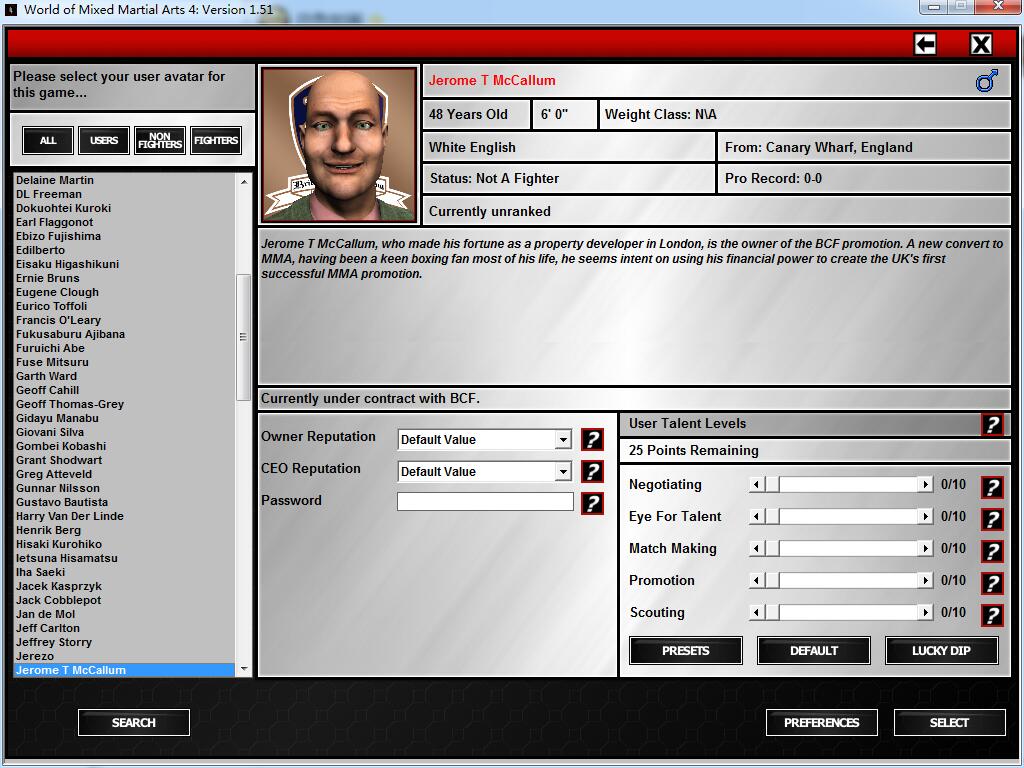Click the Eye For Talent slider track
Screen dimensions: 1024x768
click(848, 517)
